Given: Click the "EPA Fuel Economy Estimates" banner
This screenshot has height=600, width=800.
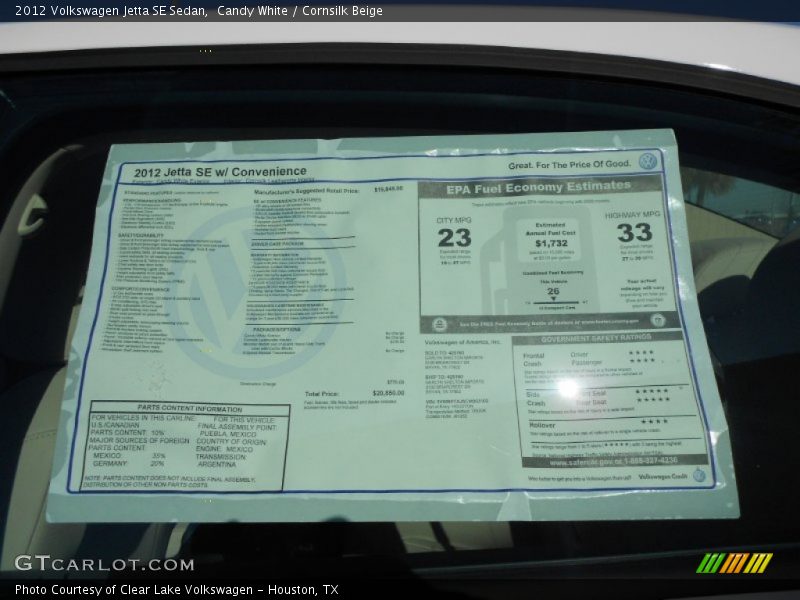Looking at the screenshot, I should tap(539, 187).
